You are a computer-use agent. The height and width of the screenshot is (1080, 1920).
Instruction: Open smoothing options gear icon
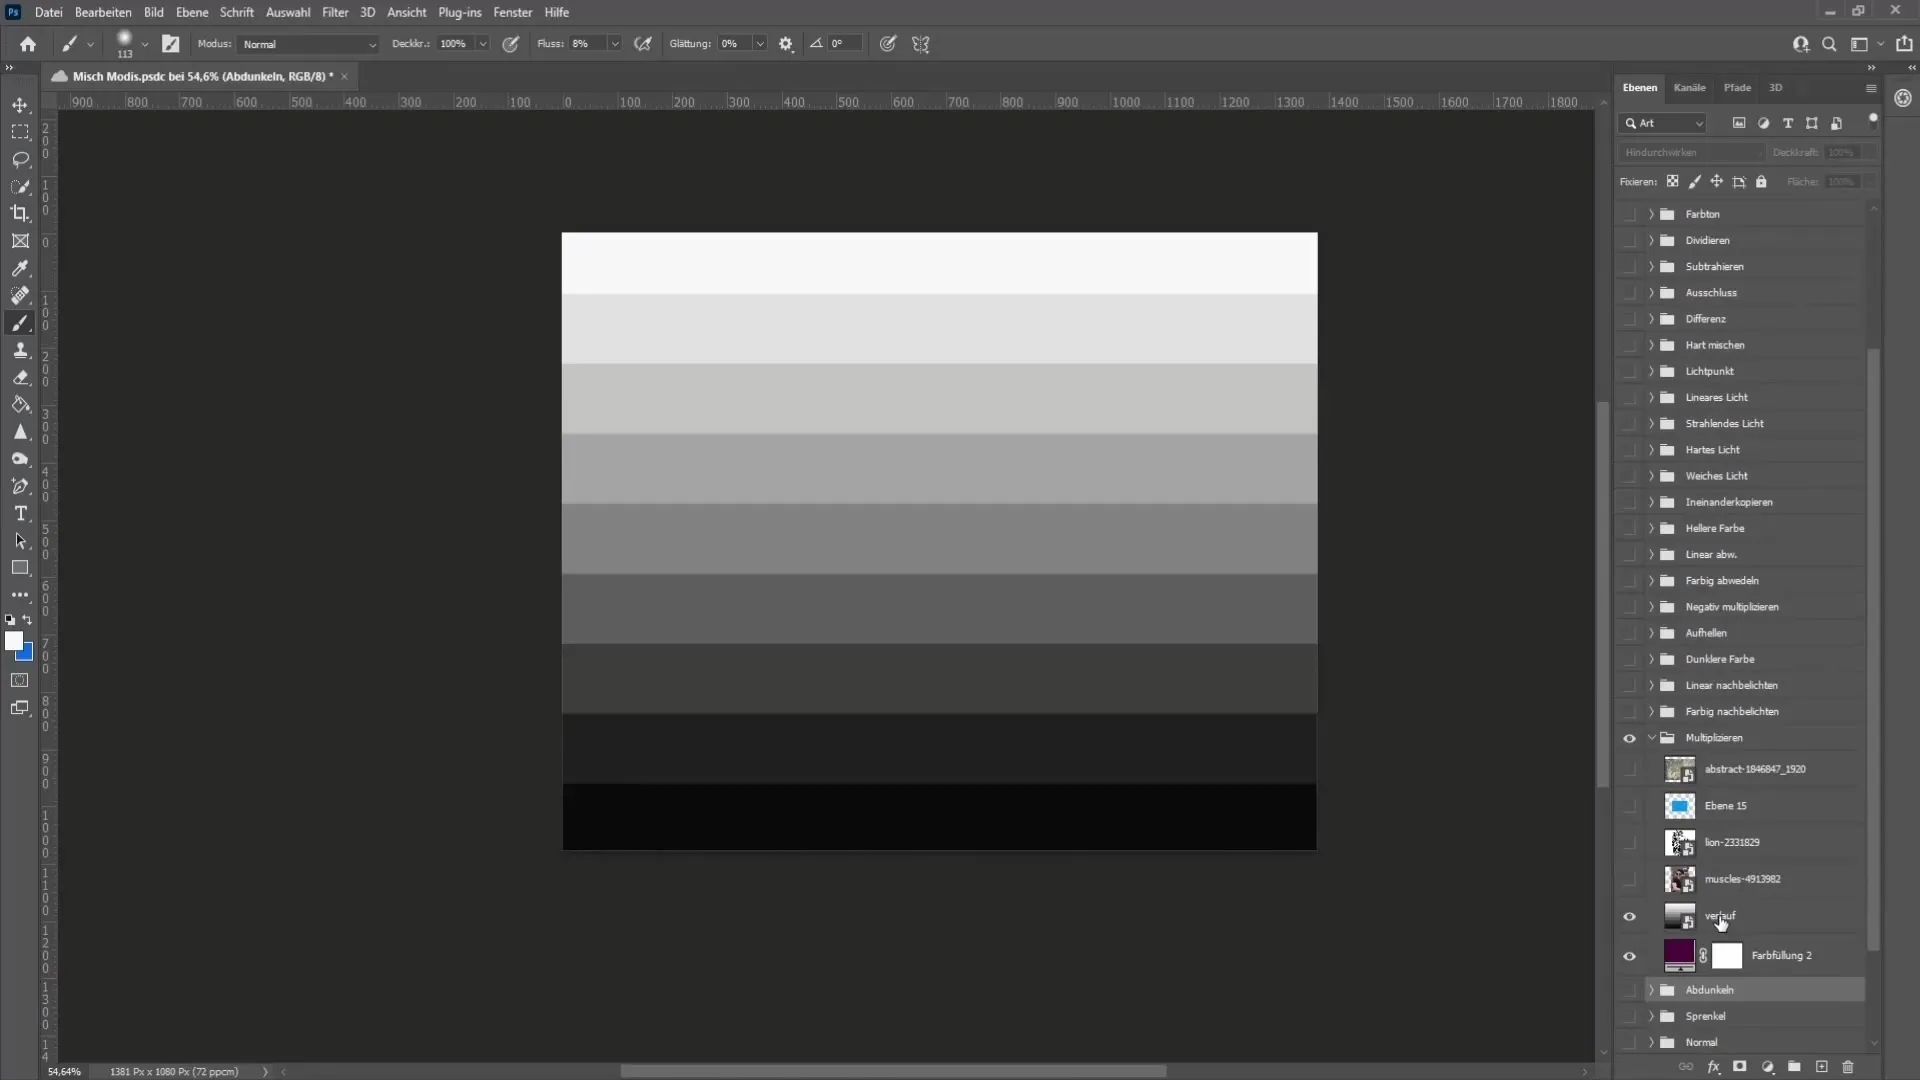786,44
